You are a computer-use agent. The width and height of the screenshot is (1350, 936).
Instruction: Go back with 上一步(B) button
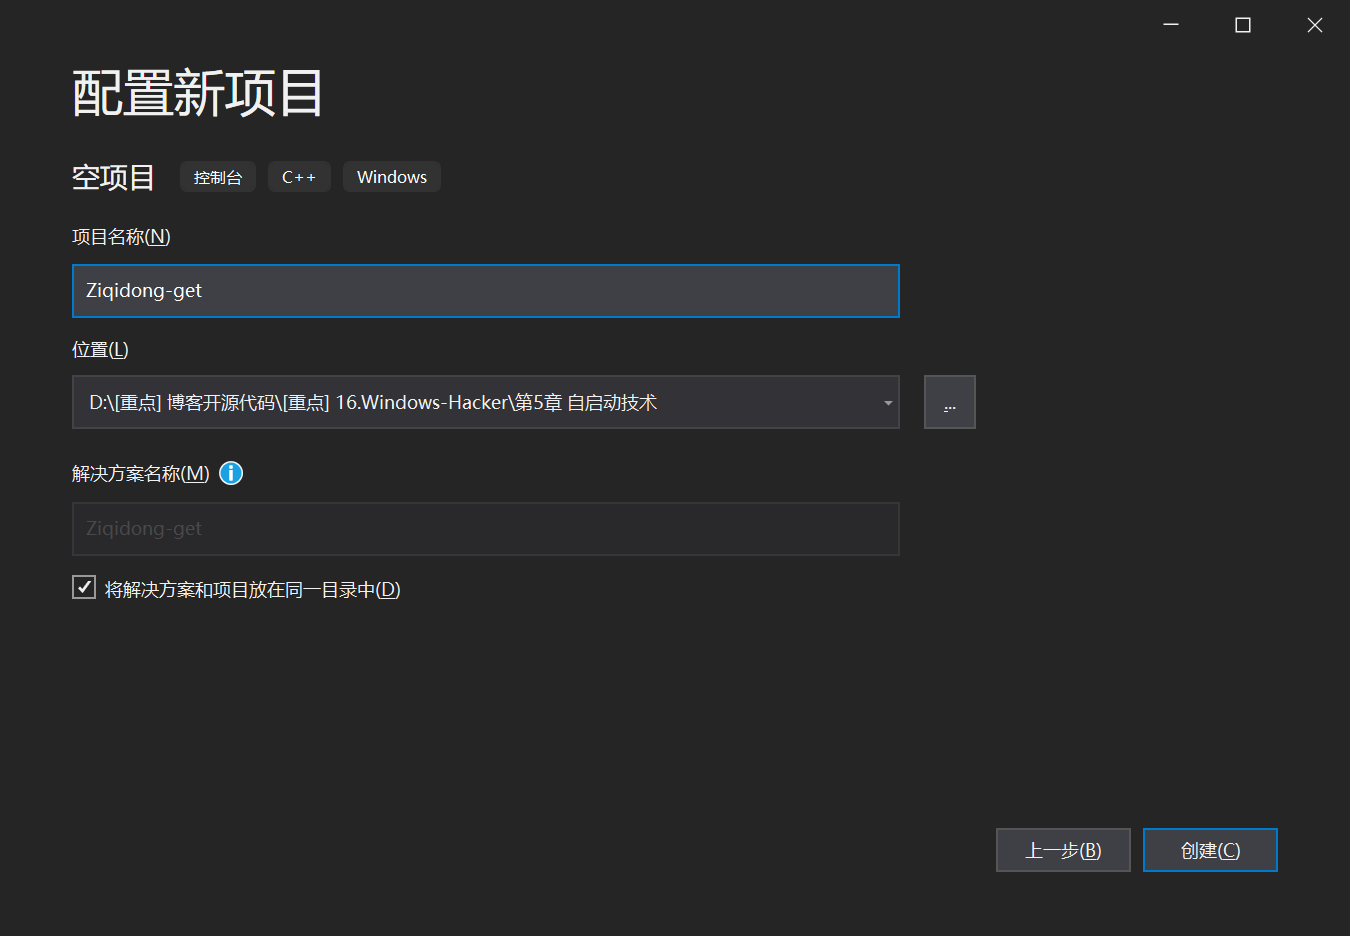1063,850
